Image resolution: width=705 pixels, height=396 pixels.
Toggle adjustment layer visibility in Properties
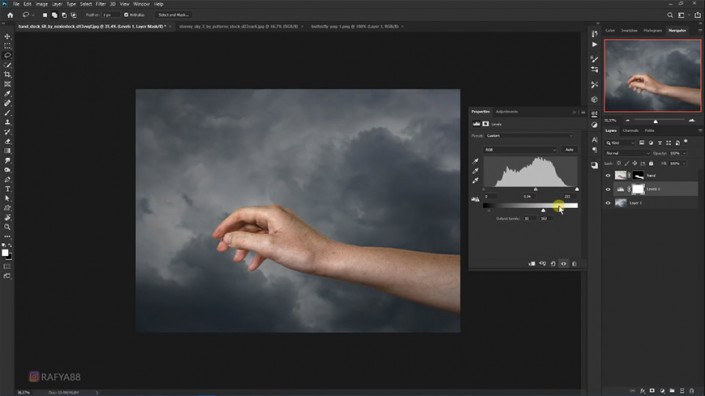tap(563, 264)
